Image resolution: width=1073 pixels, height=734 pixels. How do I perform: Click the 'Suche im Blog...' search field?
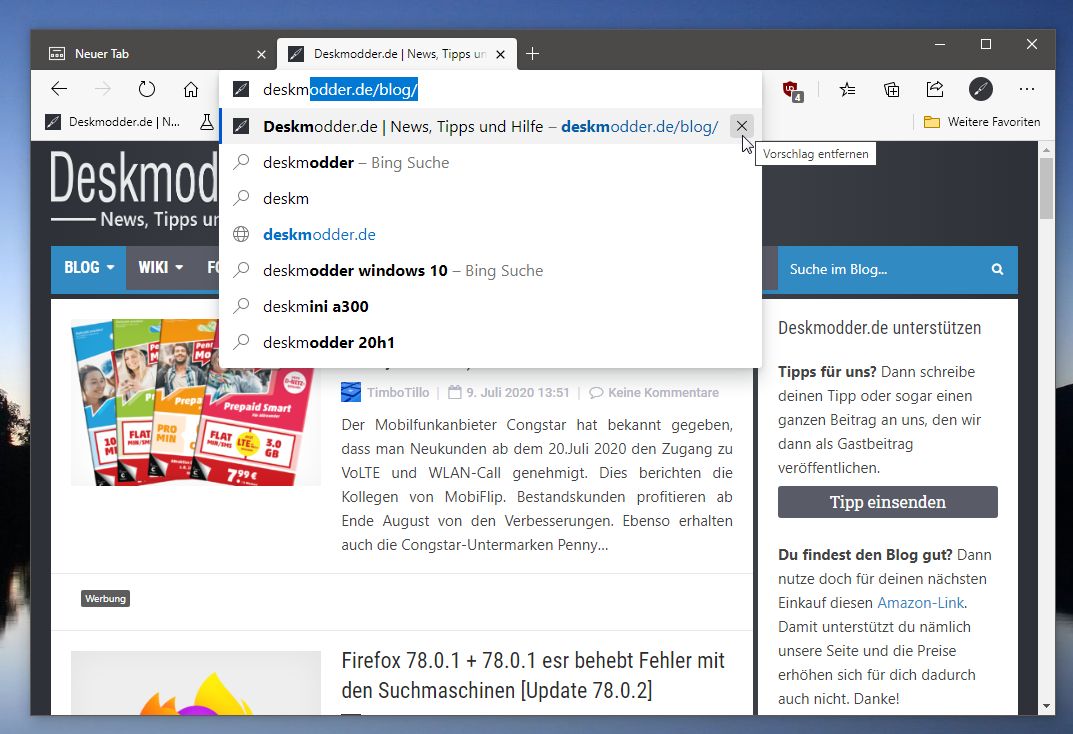pyautogui.click(x=884, y=270)
